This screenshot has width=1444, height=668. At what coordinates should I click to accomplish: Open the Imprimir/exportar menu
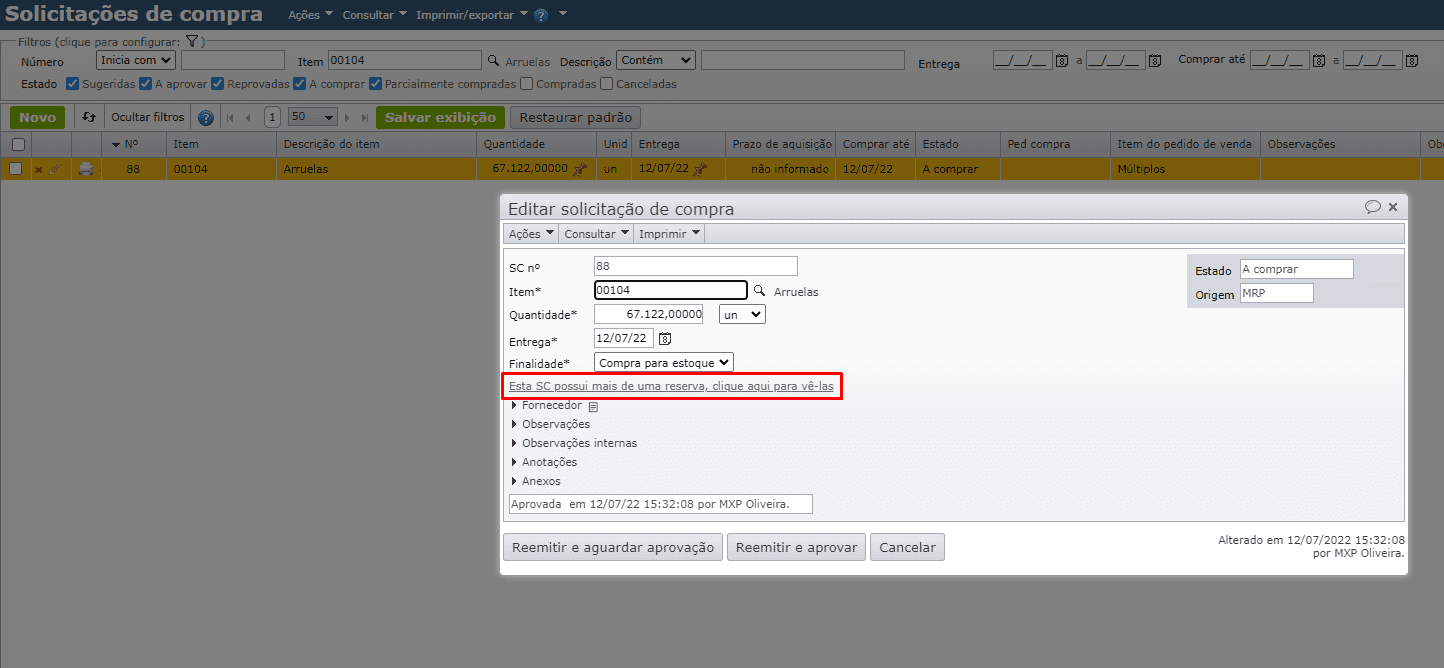[x=472, y=16]
